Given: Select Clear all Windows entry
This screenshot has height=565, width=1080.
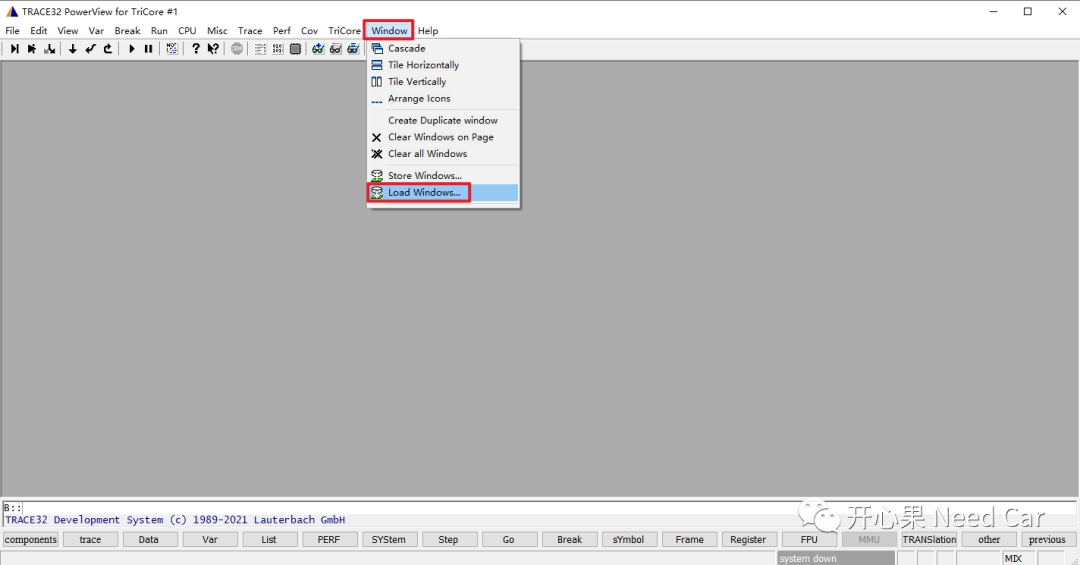Looking at the screenshot, I should tap(427, 154).
